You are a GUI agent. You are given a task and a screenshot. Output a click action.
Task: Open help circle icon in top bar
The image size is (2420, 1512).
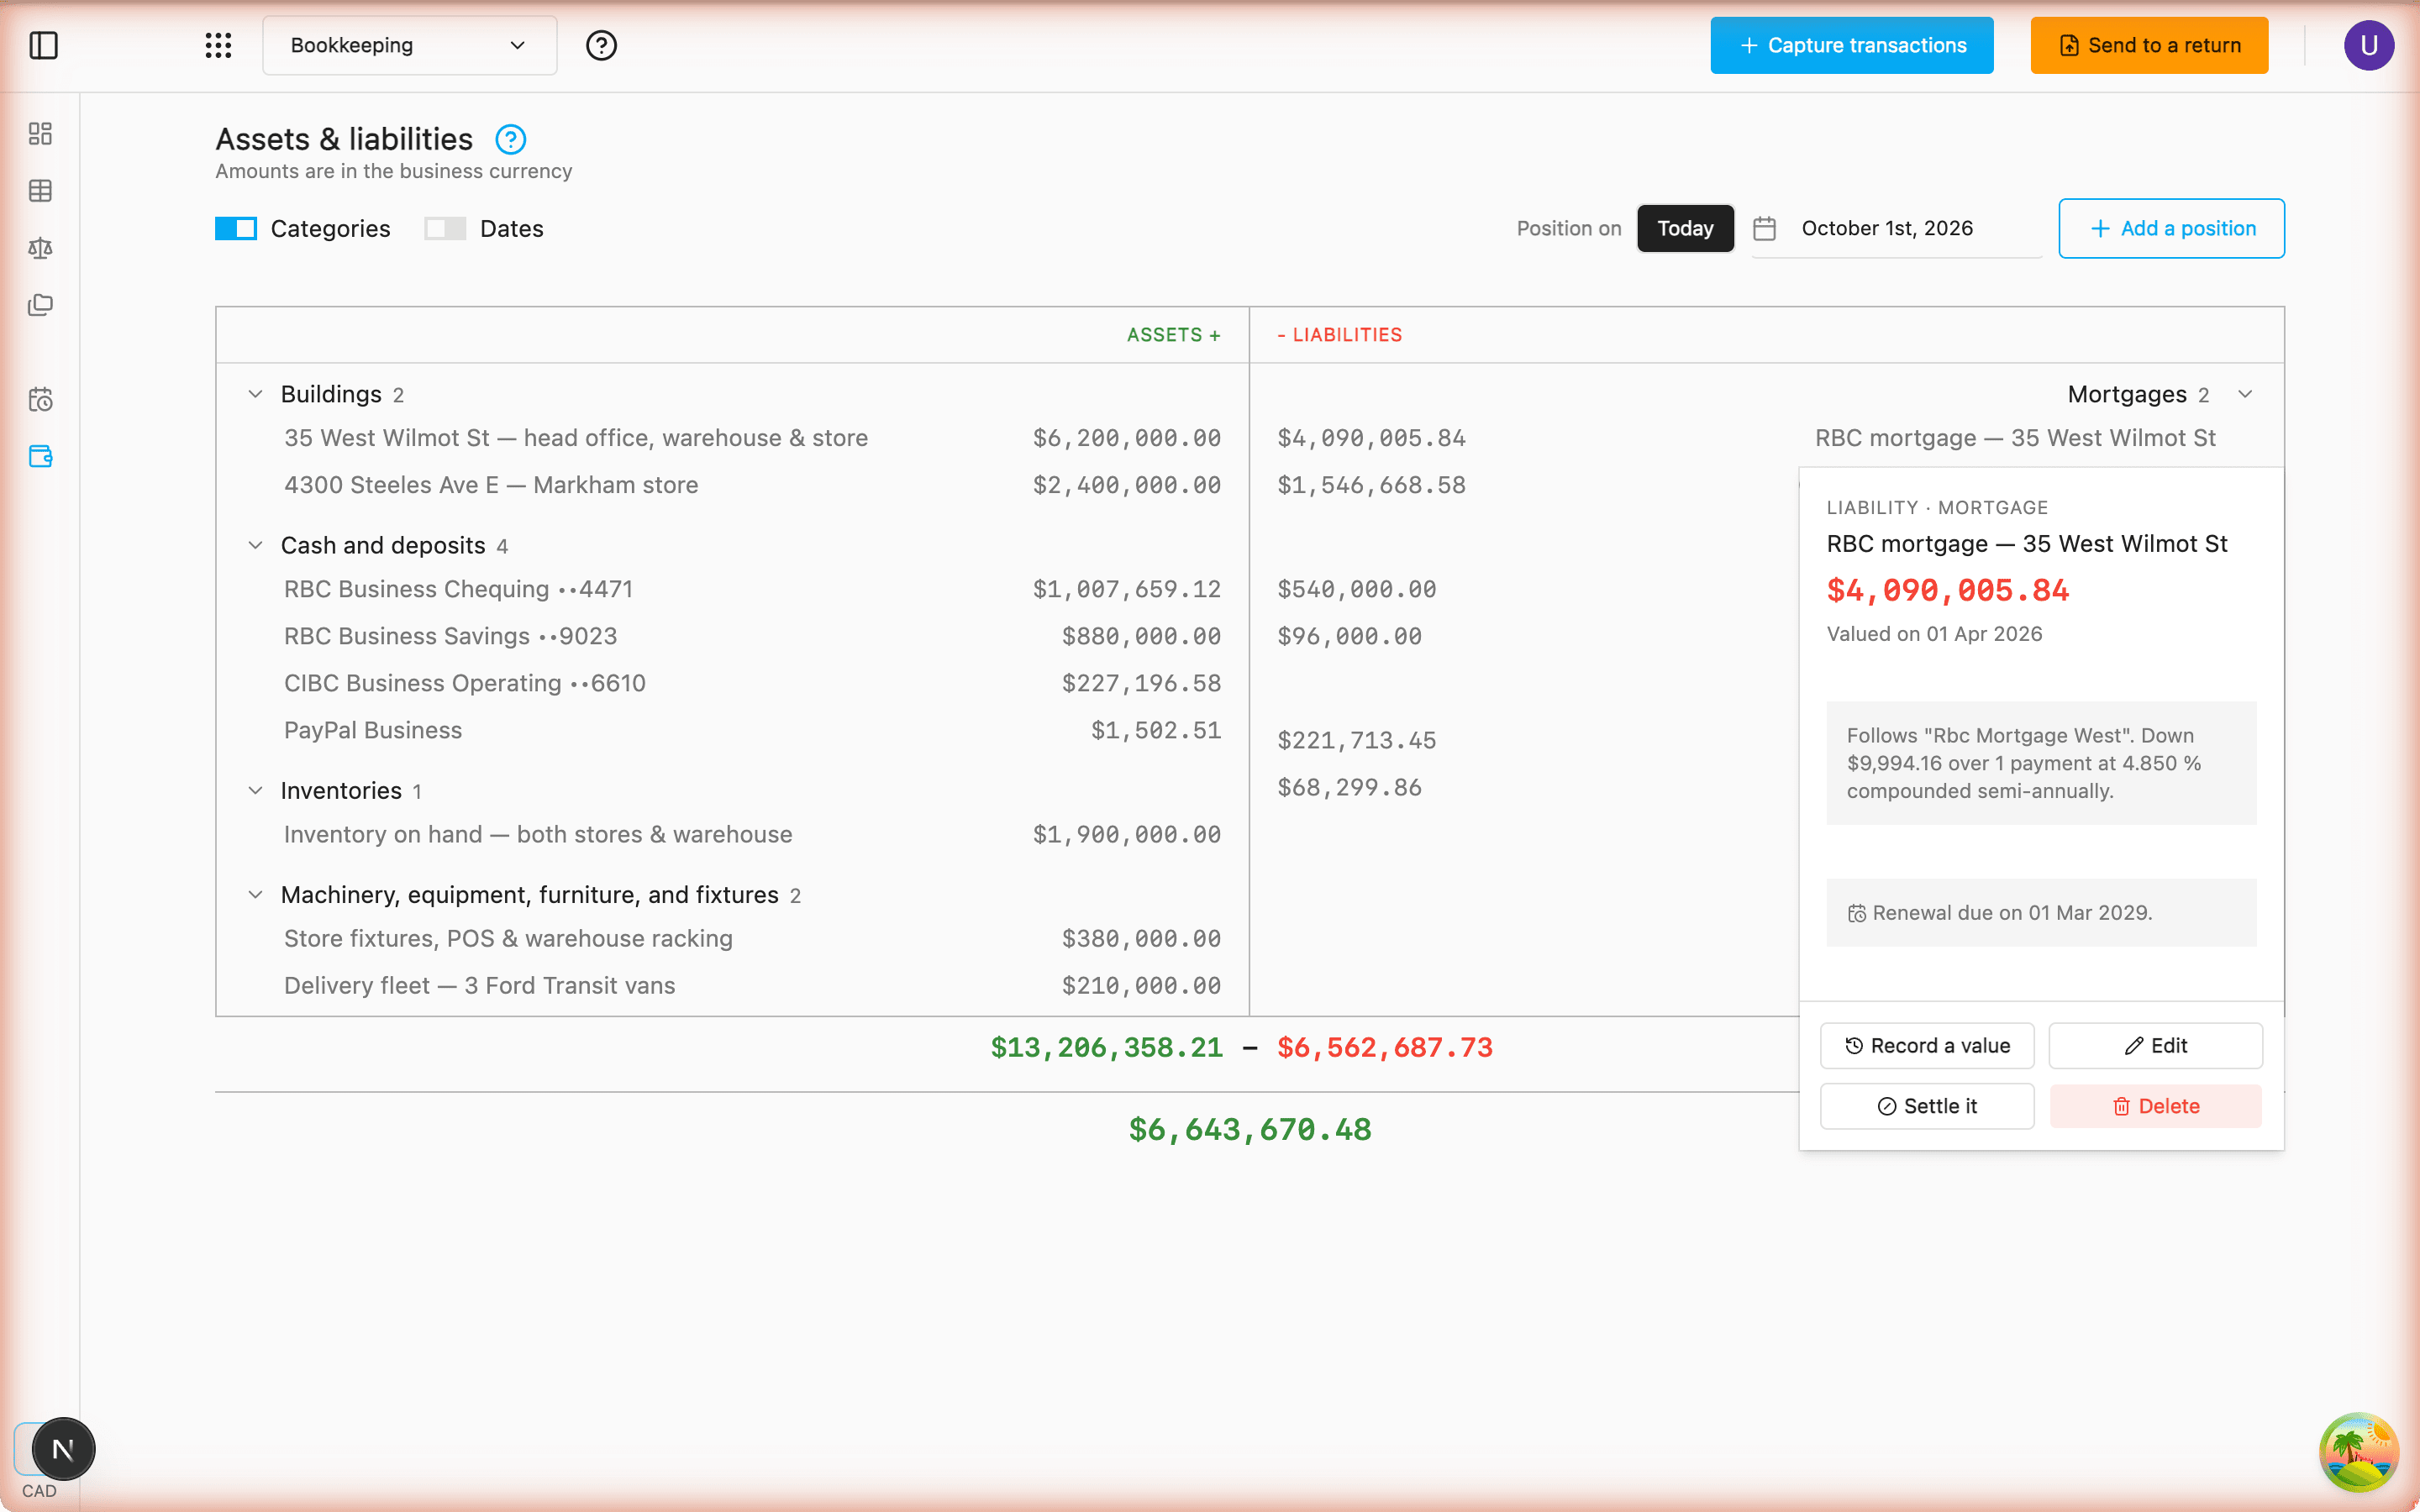[x=601, y=45]
